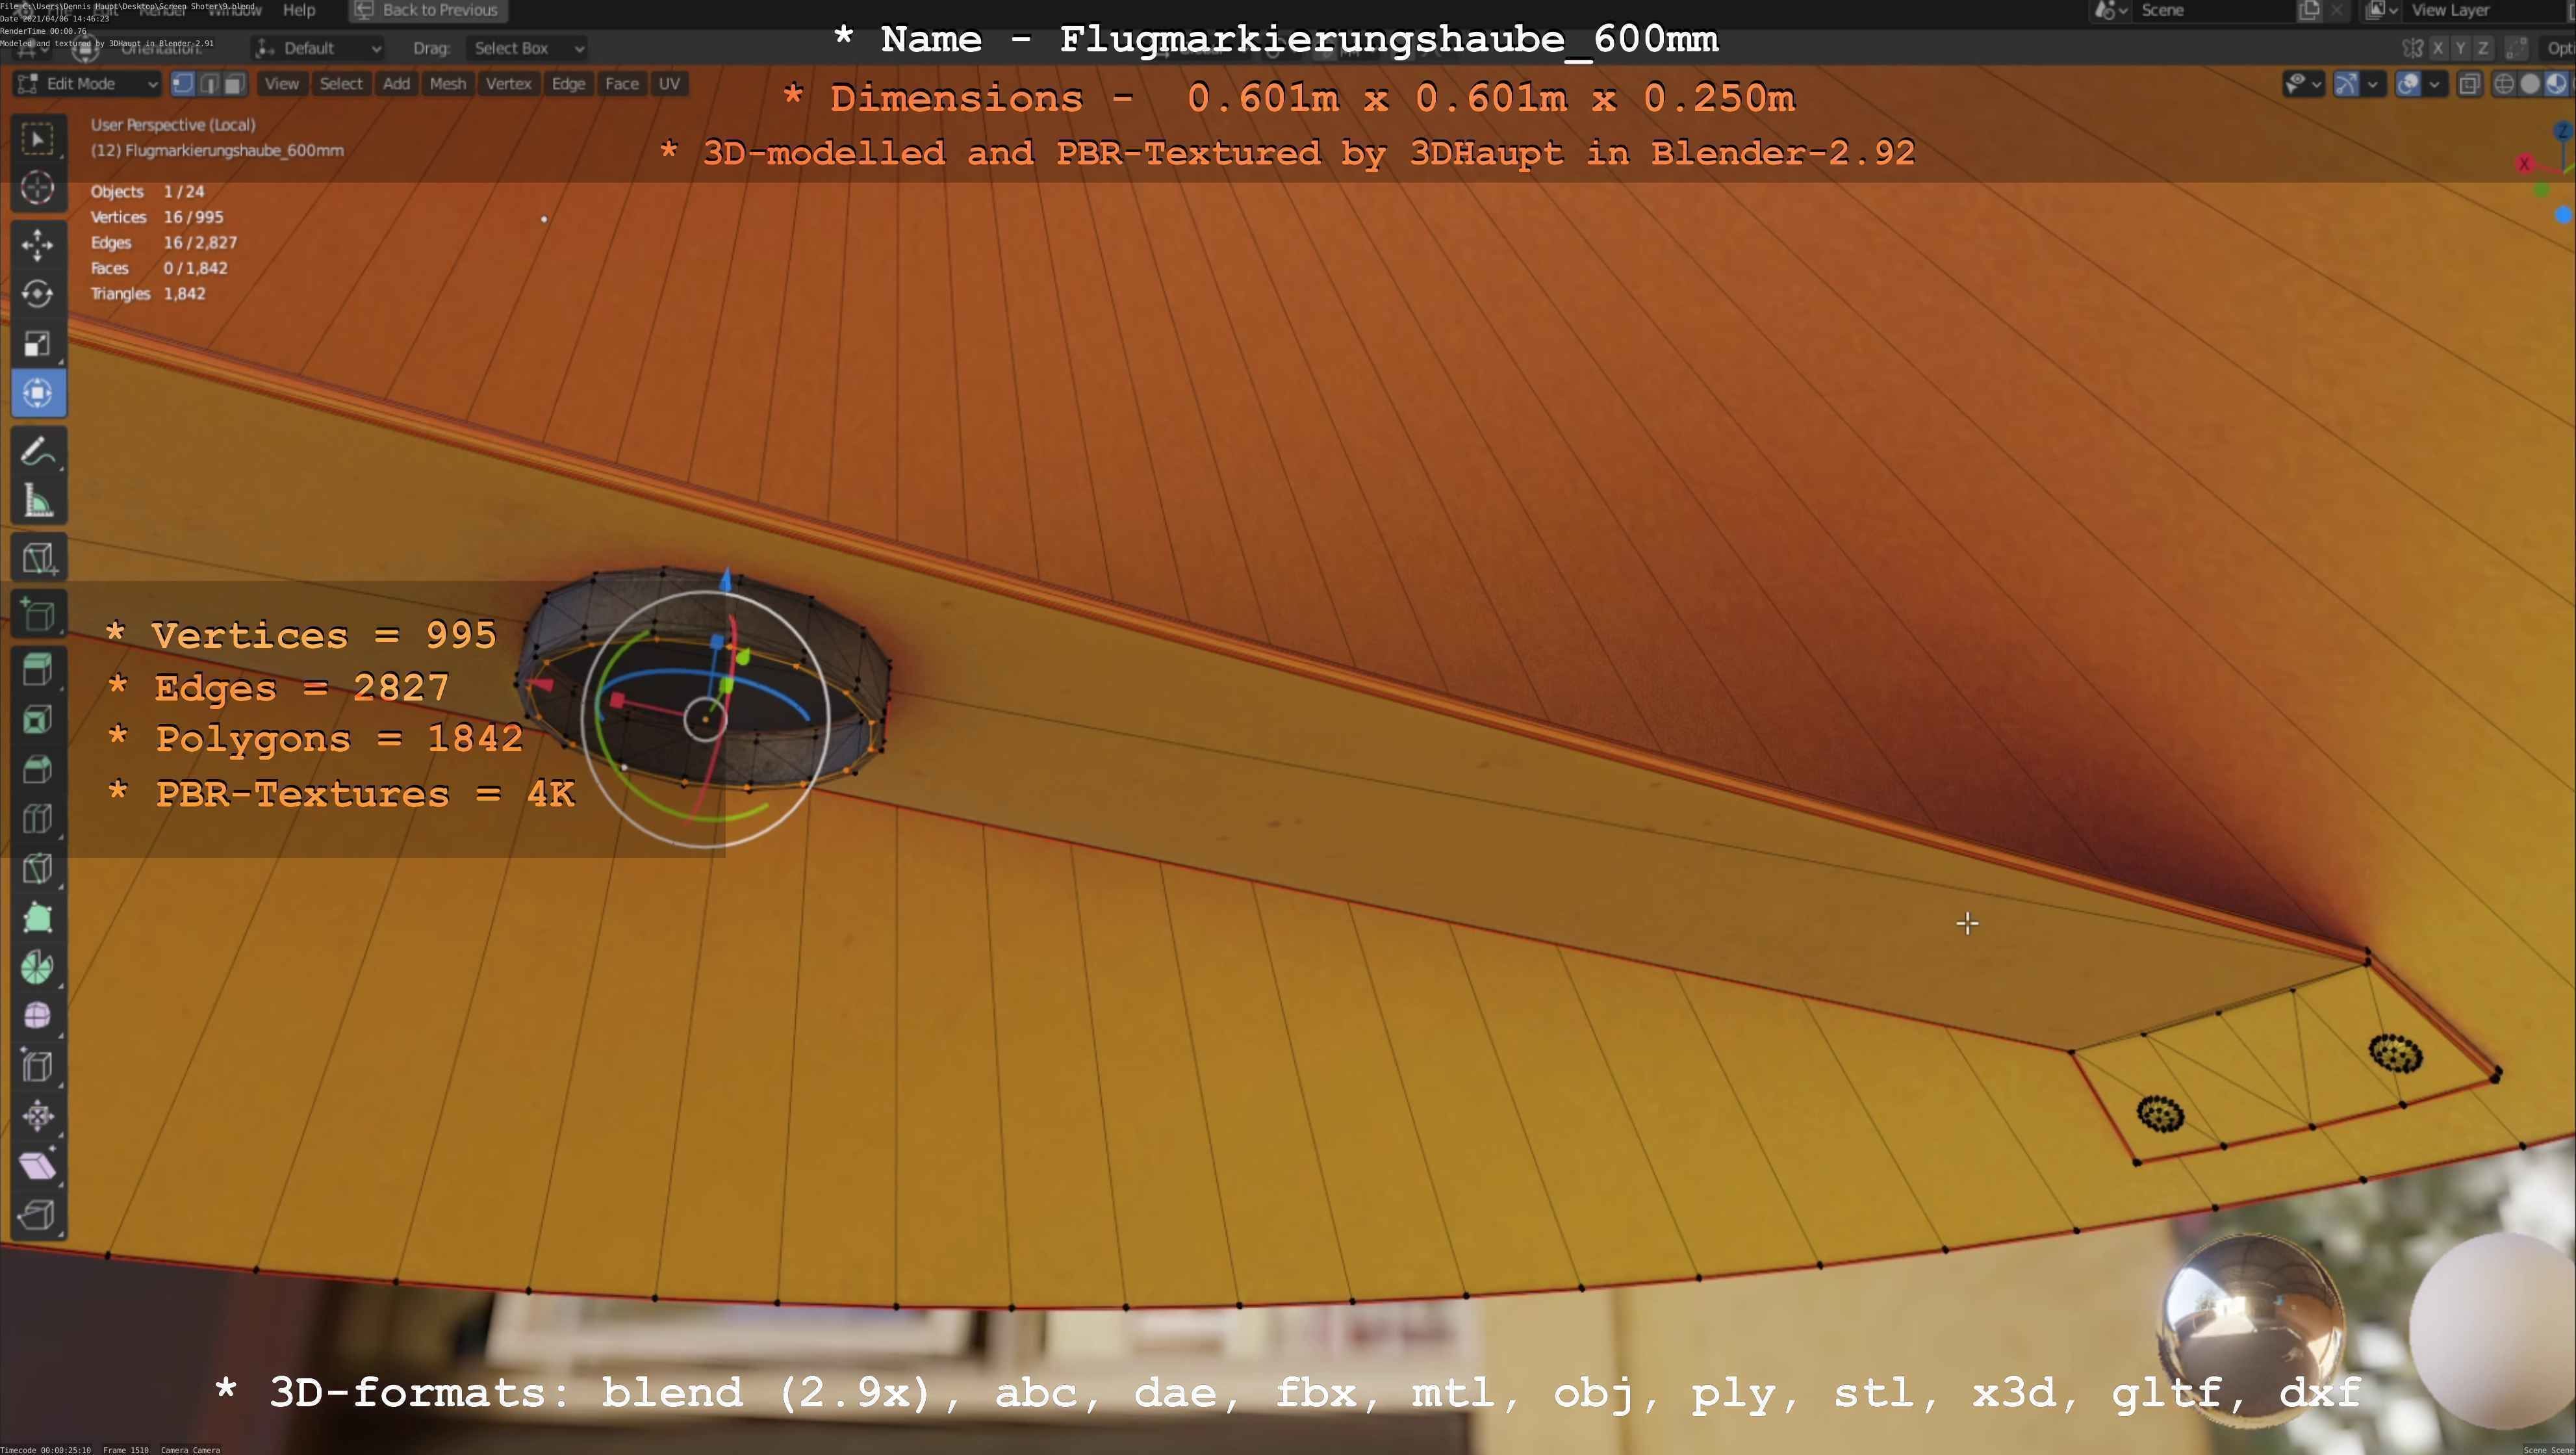Open the Edit Mode dropdown
Image resolution: width=2576 pixels, height=1455 pixels.
pyautogui.click(x=87, y=84)
